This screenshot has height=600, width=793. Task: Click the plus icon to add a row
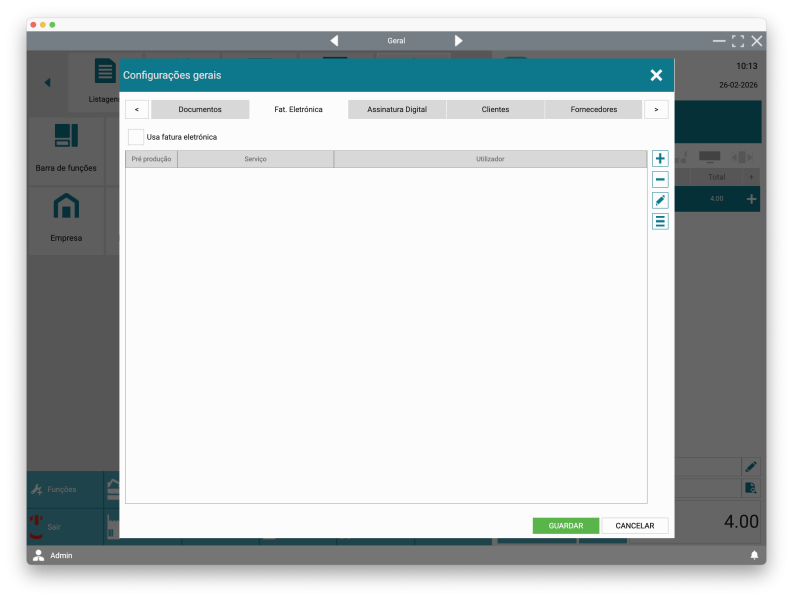coord(660,159)
